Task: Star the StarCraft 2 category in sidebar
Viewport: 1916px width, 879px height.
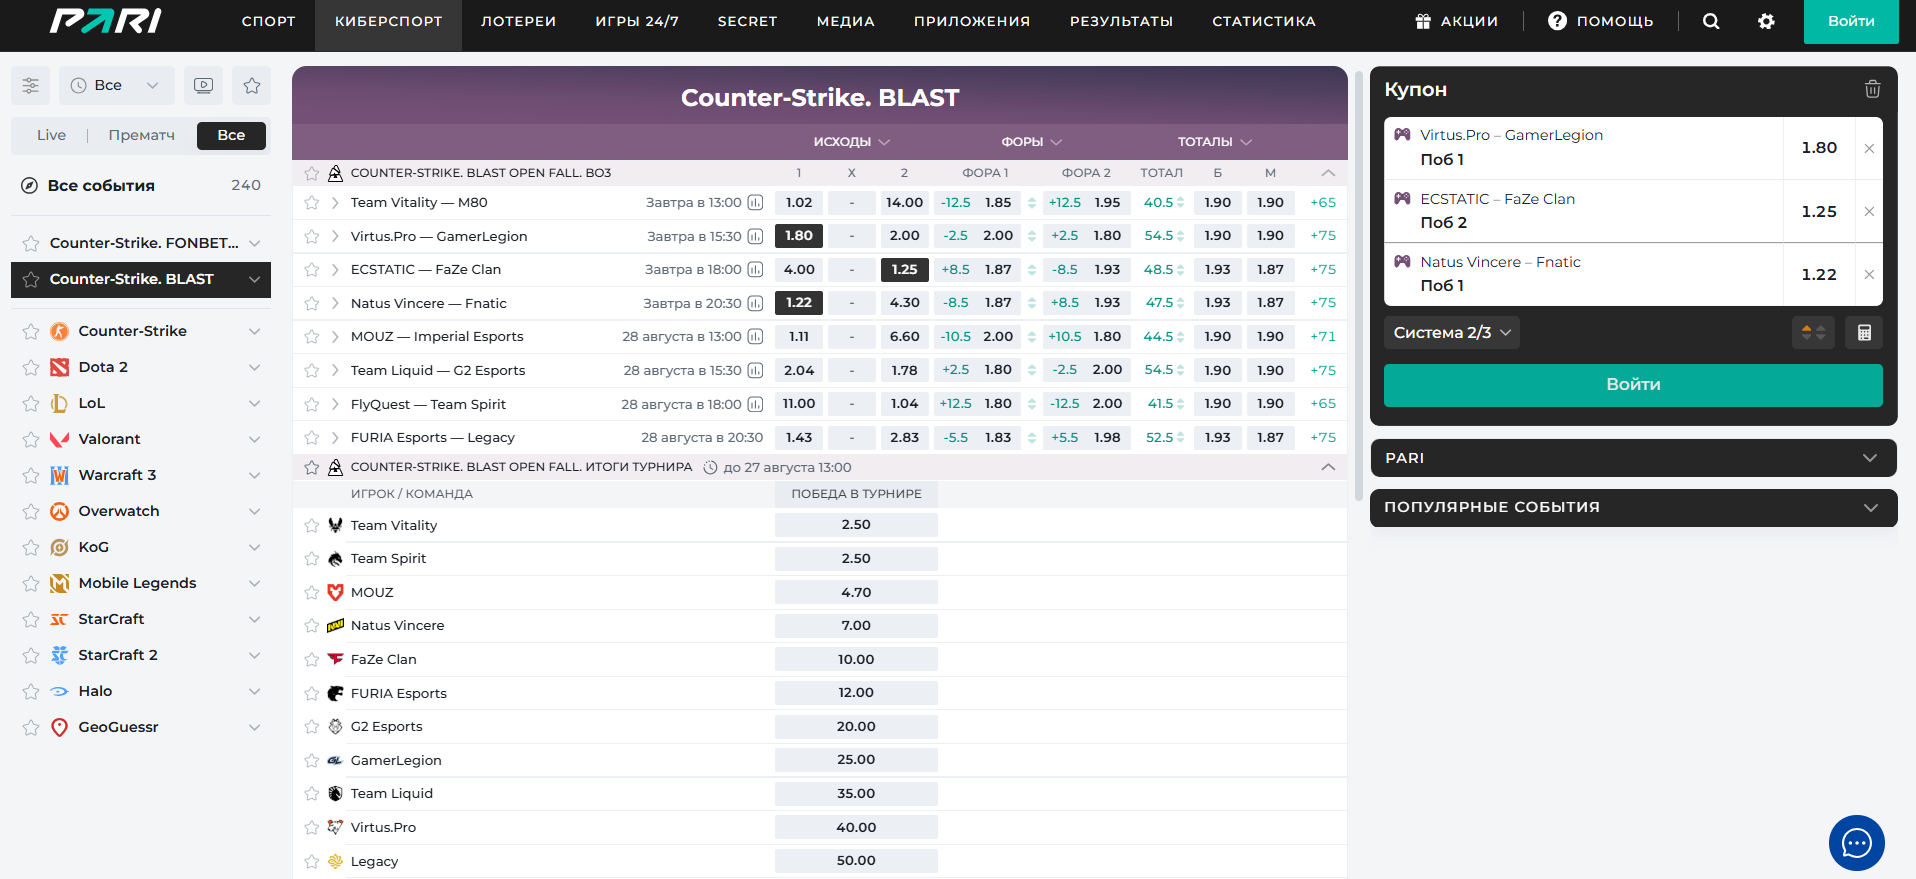Action: point(31,656)
